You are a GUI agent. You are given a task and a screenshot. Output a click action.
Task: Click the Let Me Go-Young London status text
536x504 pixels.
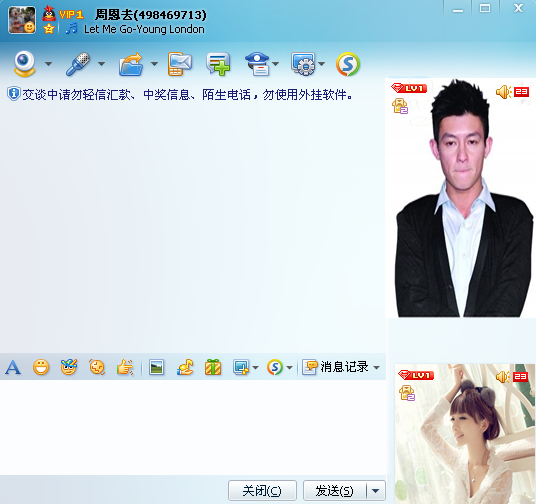(x=144, y=29)
